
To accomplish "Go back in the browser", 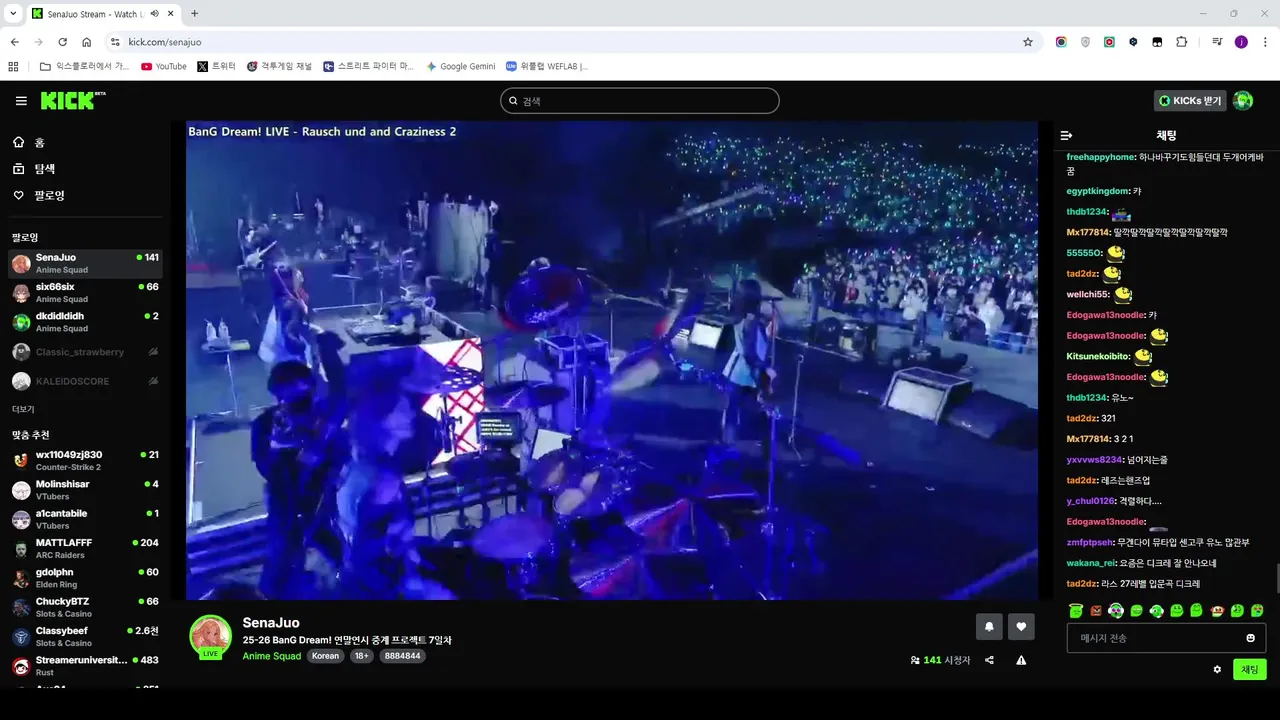I will coord(14,42).
